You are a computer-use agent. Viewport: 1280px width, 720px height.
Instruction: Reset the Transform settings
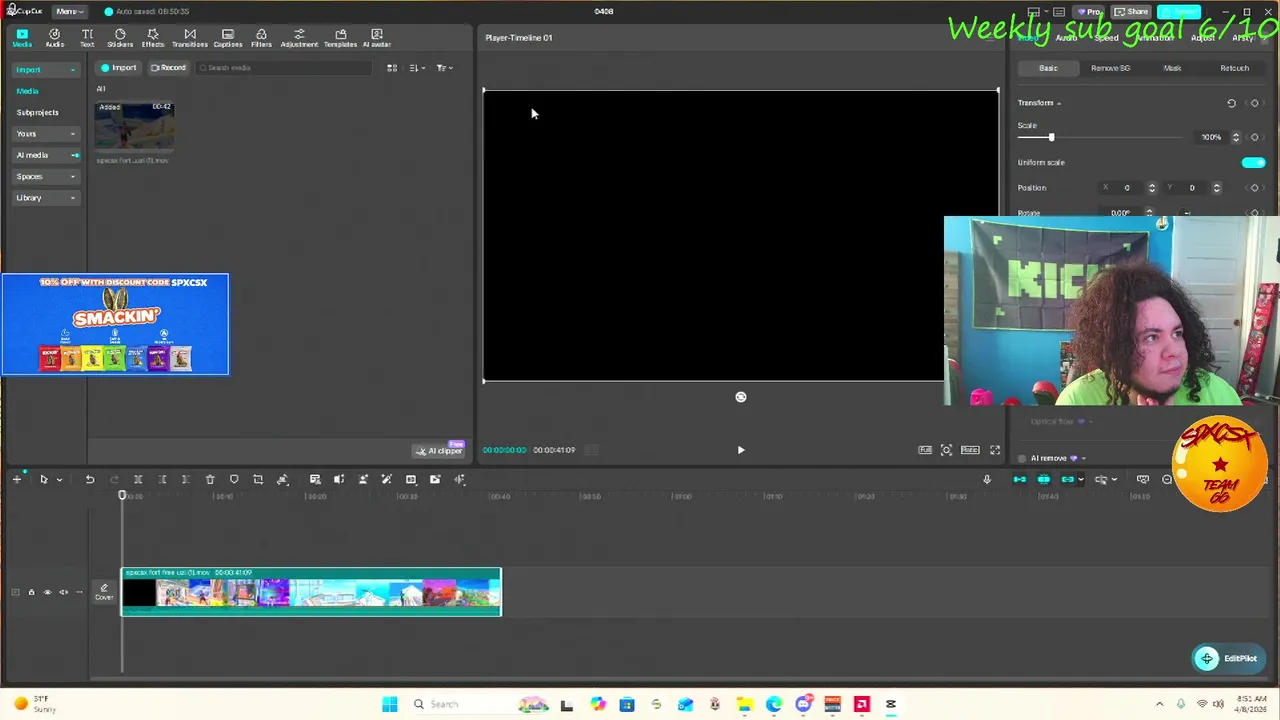click(1231, 103)
